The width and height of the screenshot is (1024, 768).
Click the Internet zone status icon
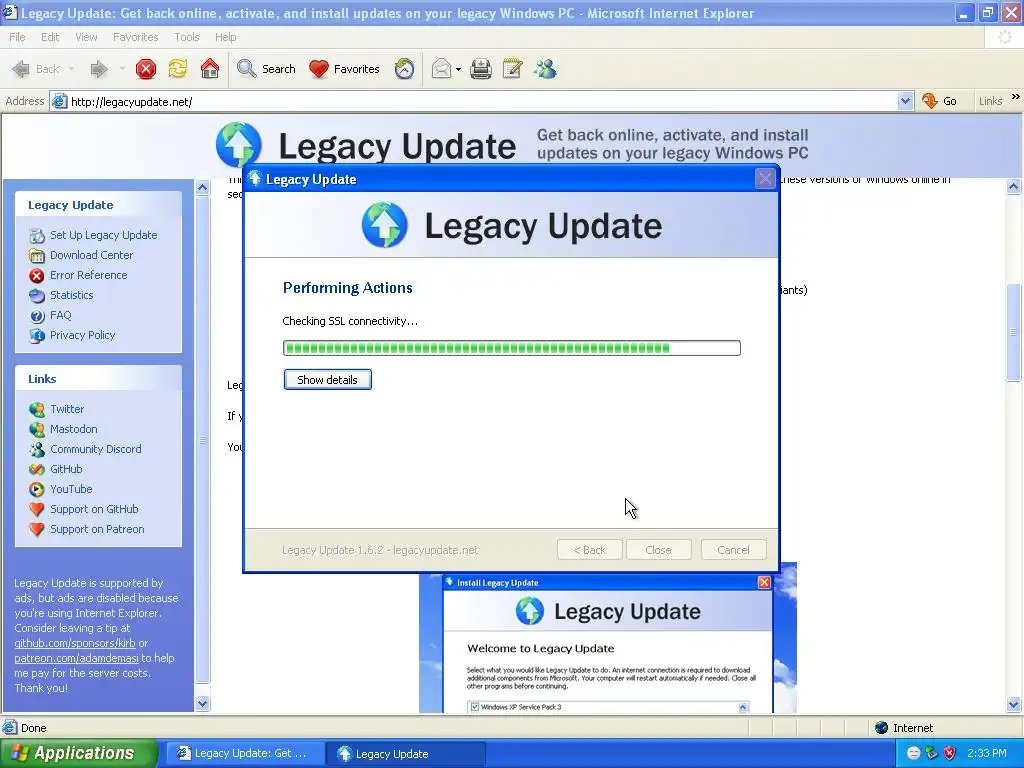[x=882, y=728]
